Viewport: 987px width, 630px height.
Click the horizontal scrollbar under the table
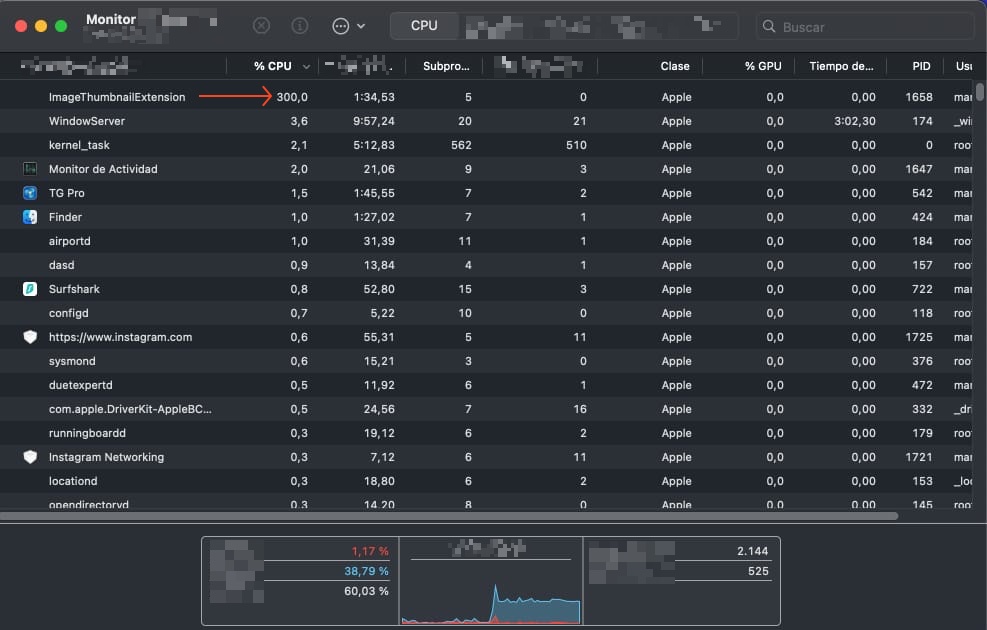[450, 516]
